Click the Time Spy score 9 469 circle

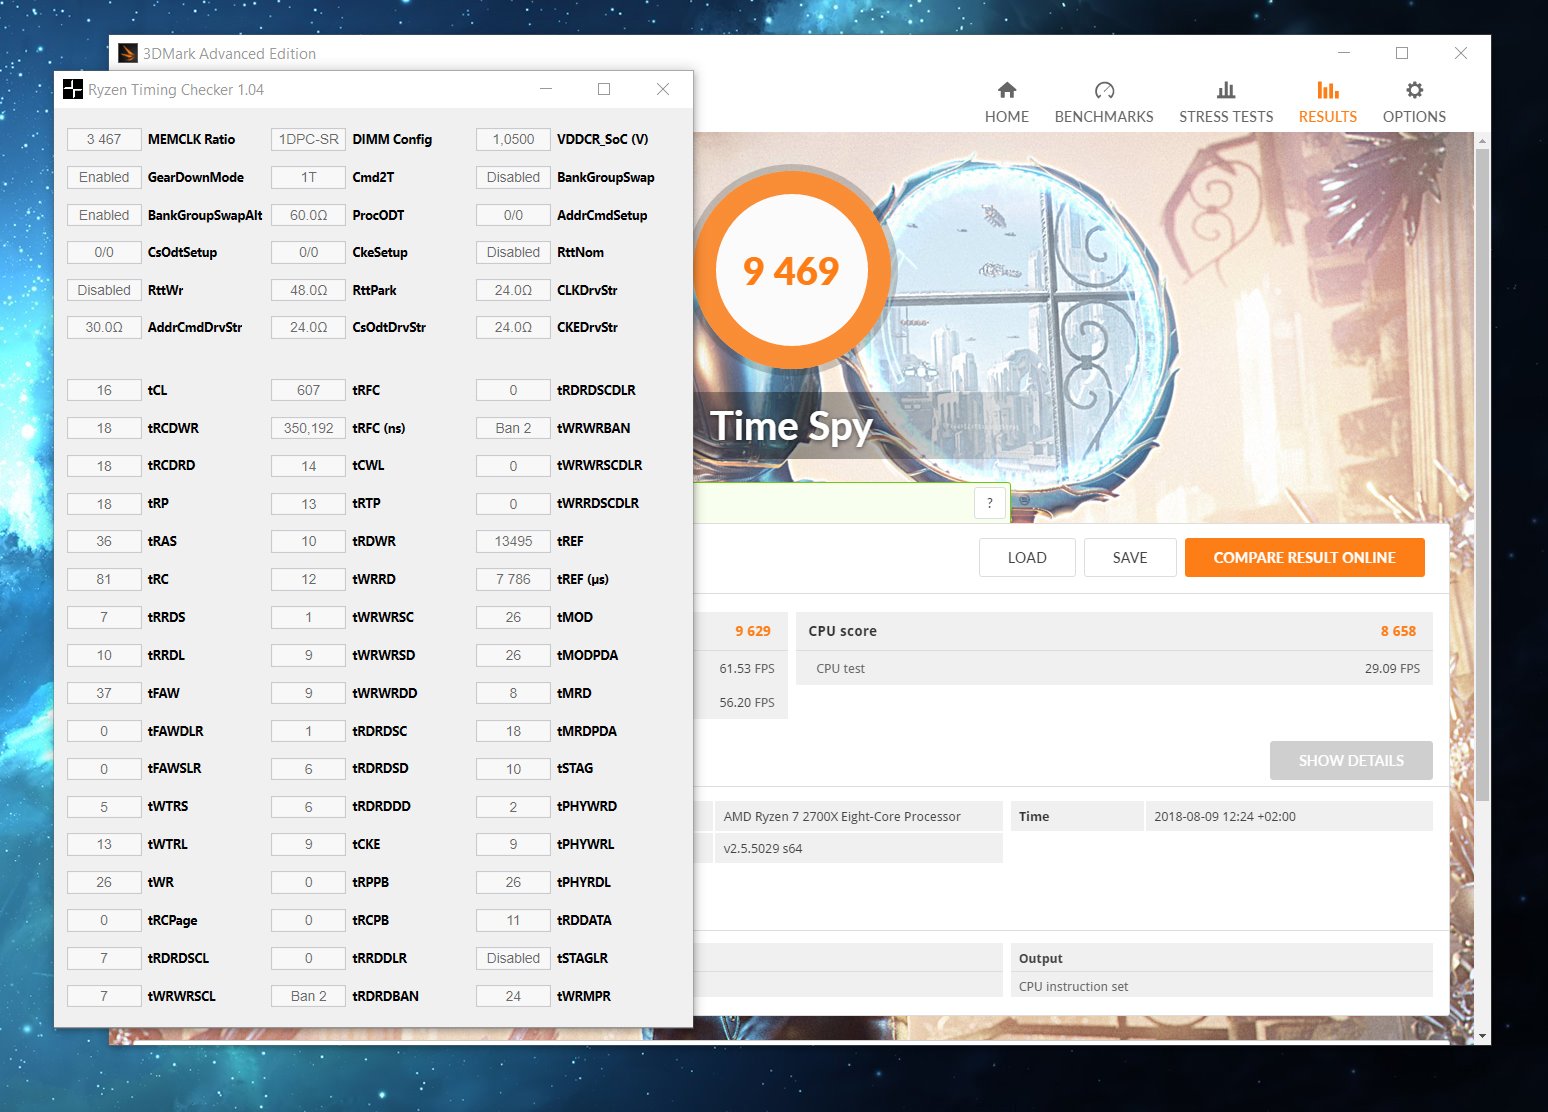click(791, 270)
